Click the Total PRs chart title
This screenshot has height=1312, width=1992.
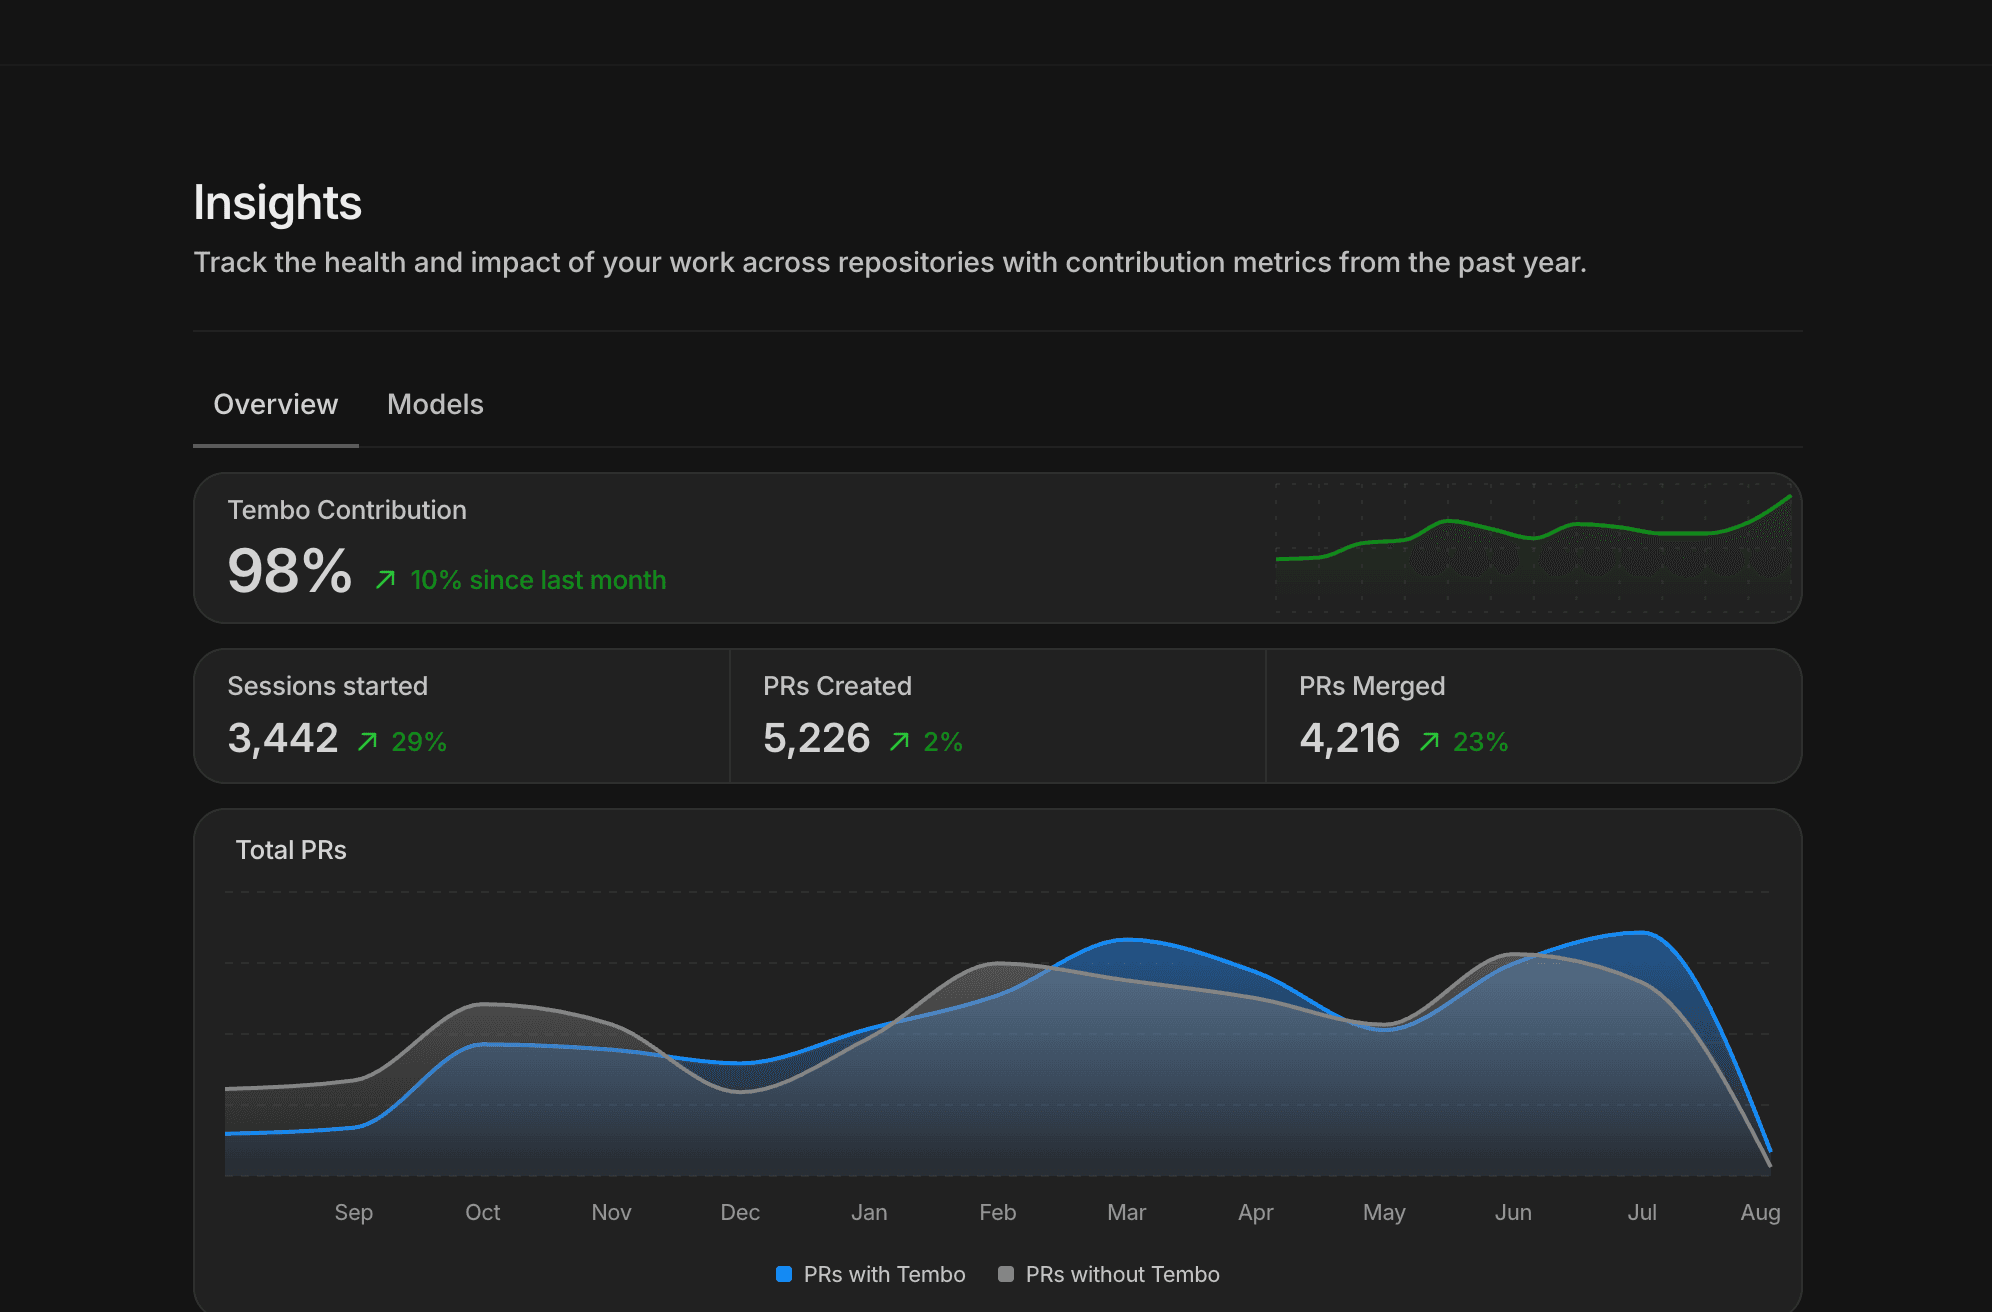291,850
